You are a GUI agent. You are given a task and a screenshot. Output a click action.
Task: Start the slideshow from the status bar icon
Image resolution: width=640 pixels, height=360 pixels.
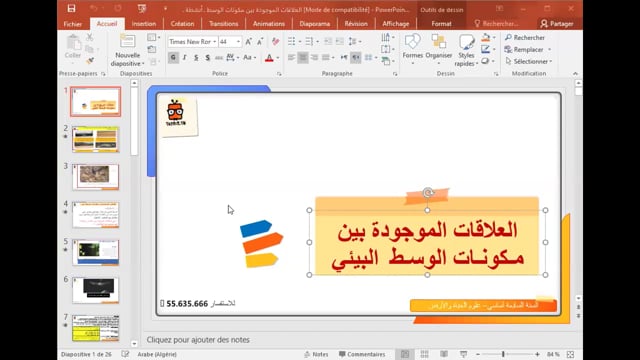point(463,354)
